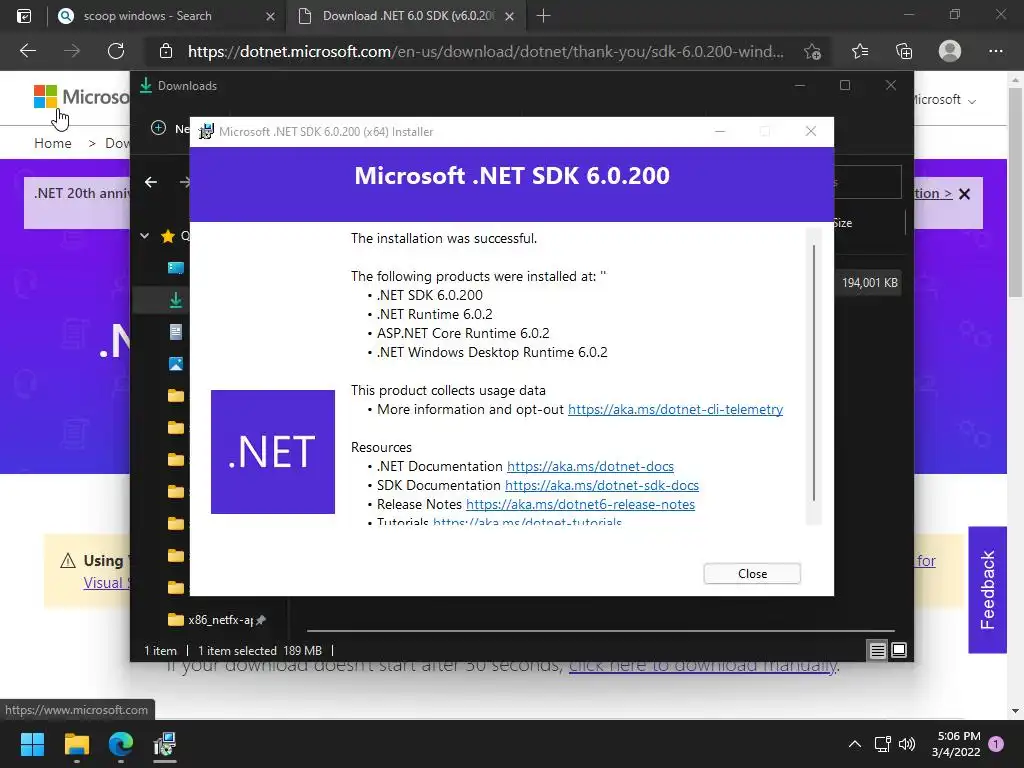
Task: Open a new Edge tab
Action: click(543, 16)
